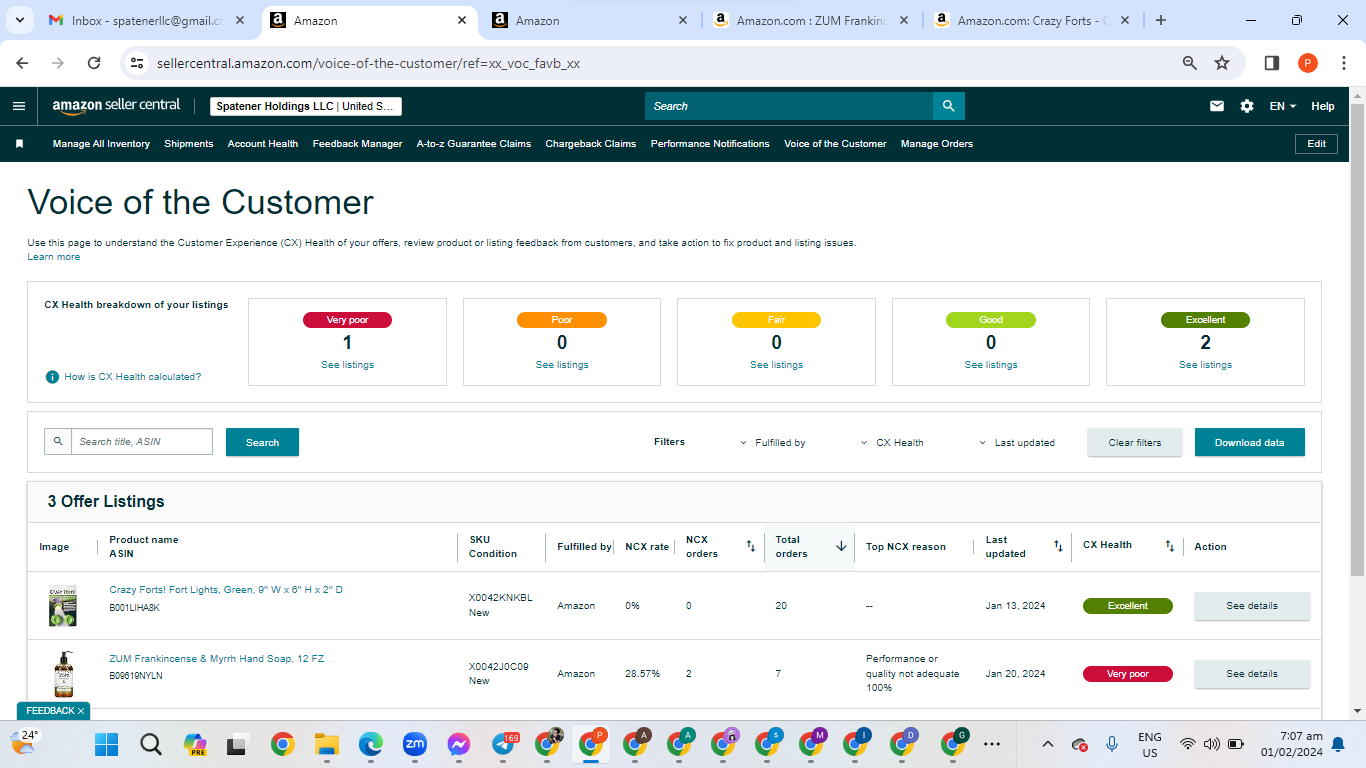The image size is (1366, 768).
Task: Open the Windows Start menu
Action: (x=106, y=744)
